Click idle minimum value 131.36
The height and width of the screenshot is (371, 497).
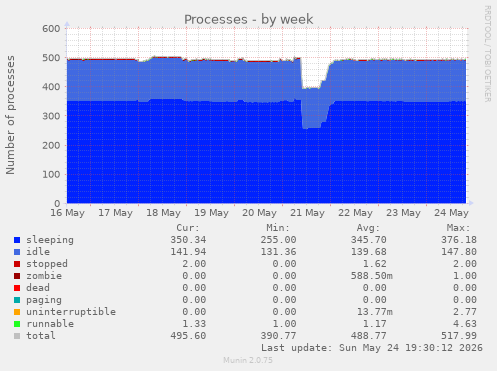coord(278,252)
